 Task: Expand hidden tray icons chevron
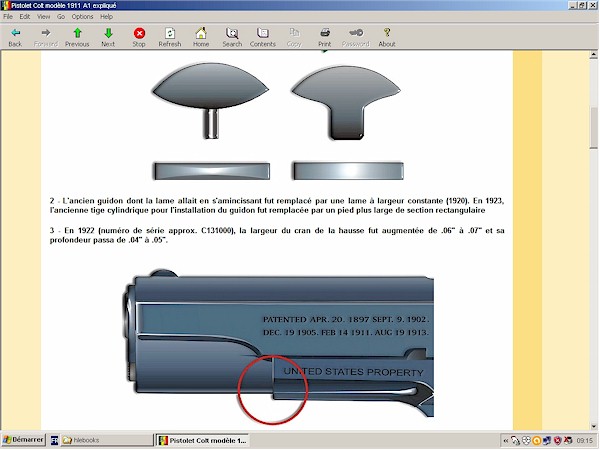coord(505,441)
